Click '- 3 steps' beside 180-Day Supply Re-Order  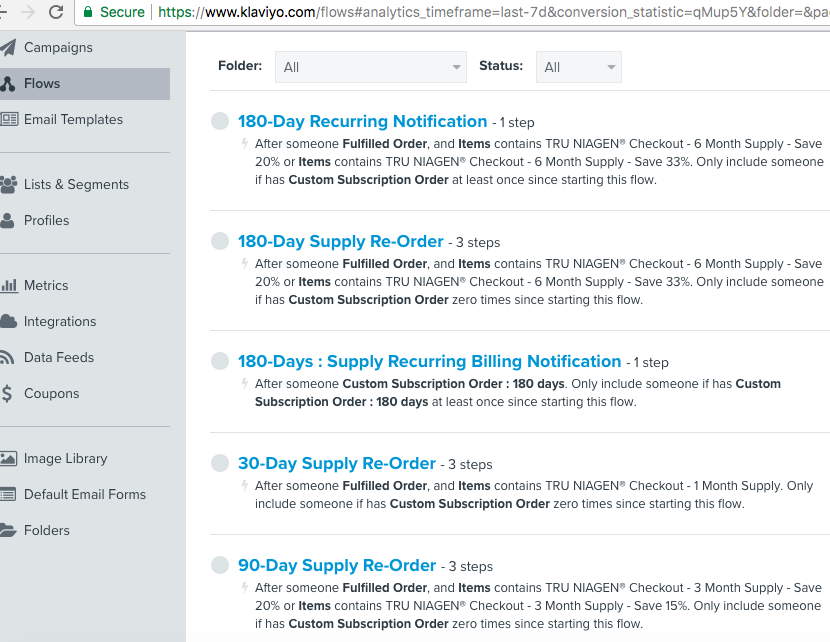point(474,243)
